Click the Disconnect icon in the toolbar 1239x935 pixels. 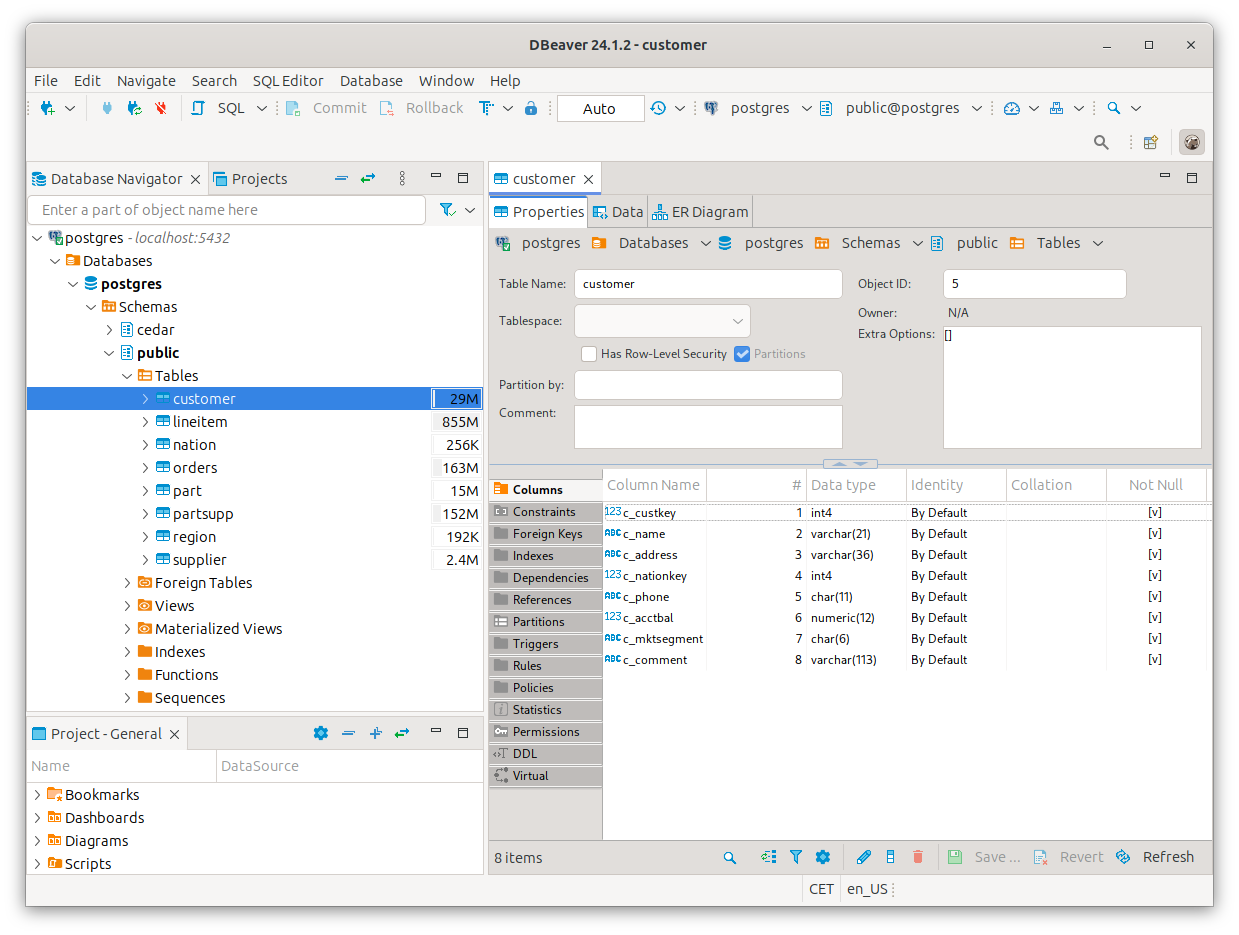tap(160, 108)
